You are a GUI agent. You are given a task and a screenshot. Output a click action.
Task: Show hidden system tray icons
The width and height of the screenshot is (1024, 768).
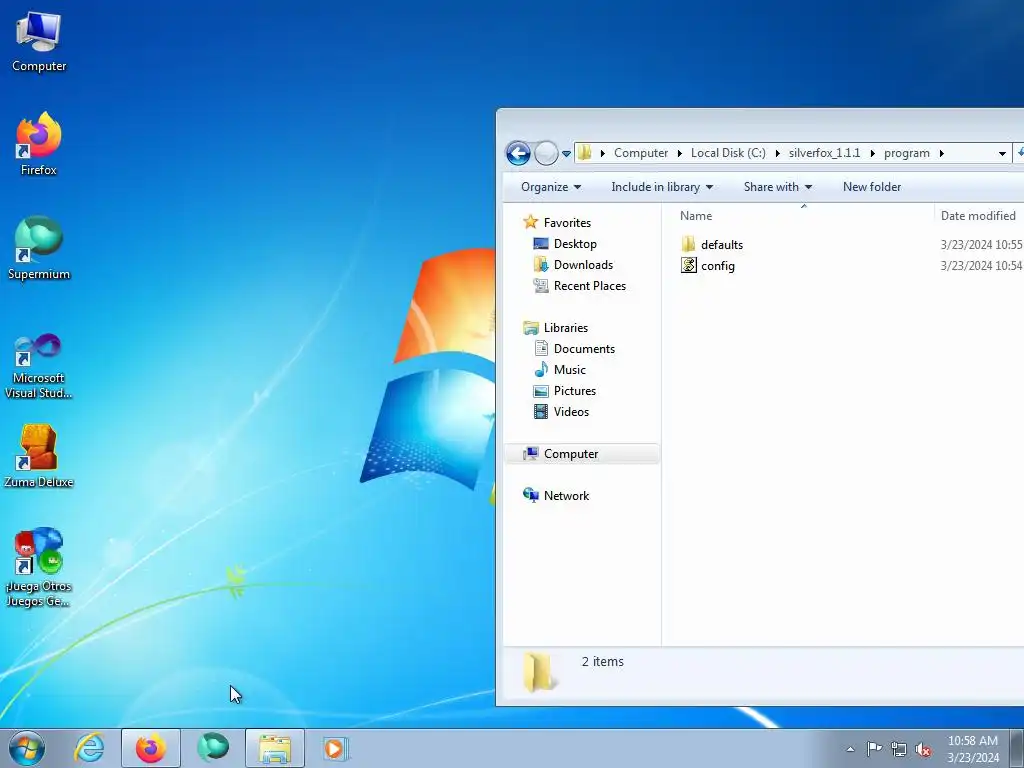pyautogui.click(x=850, y=749)
